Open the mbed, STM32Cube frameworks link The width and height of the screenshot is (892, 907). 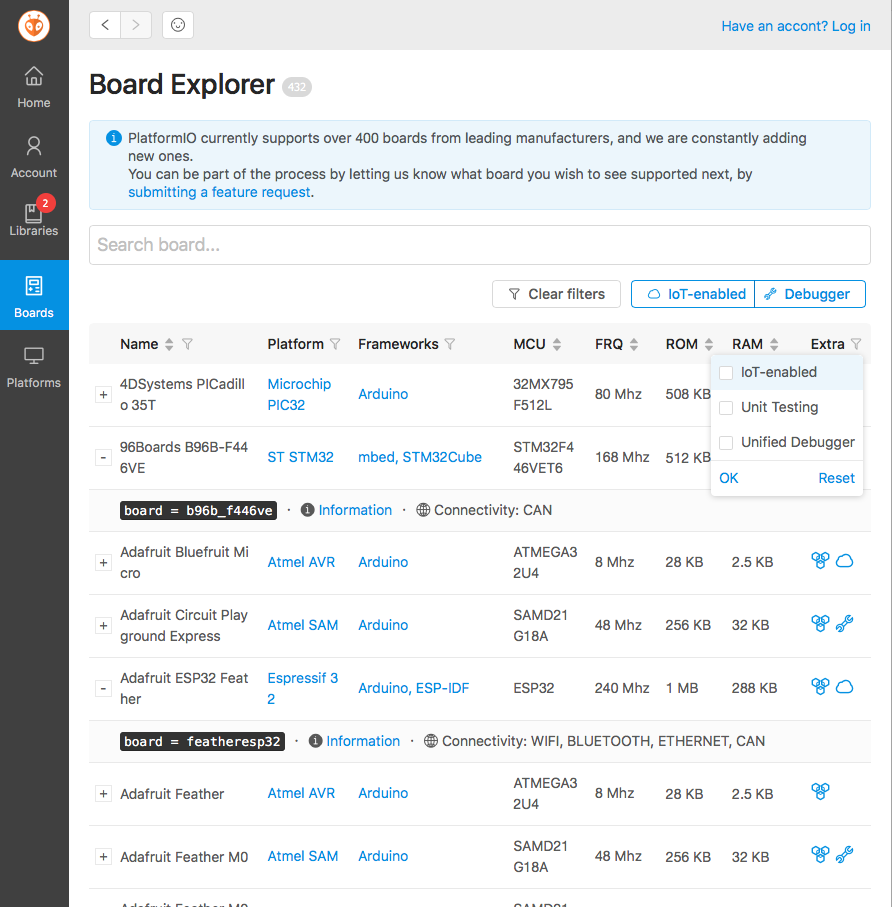[420, 457]
